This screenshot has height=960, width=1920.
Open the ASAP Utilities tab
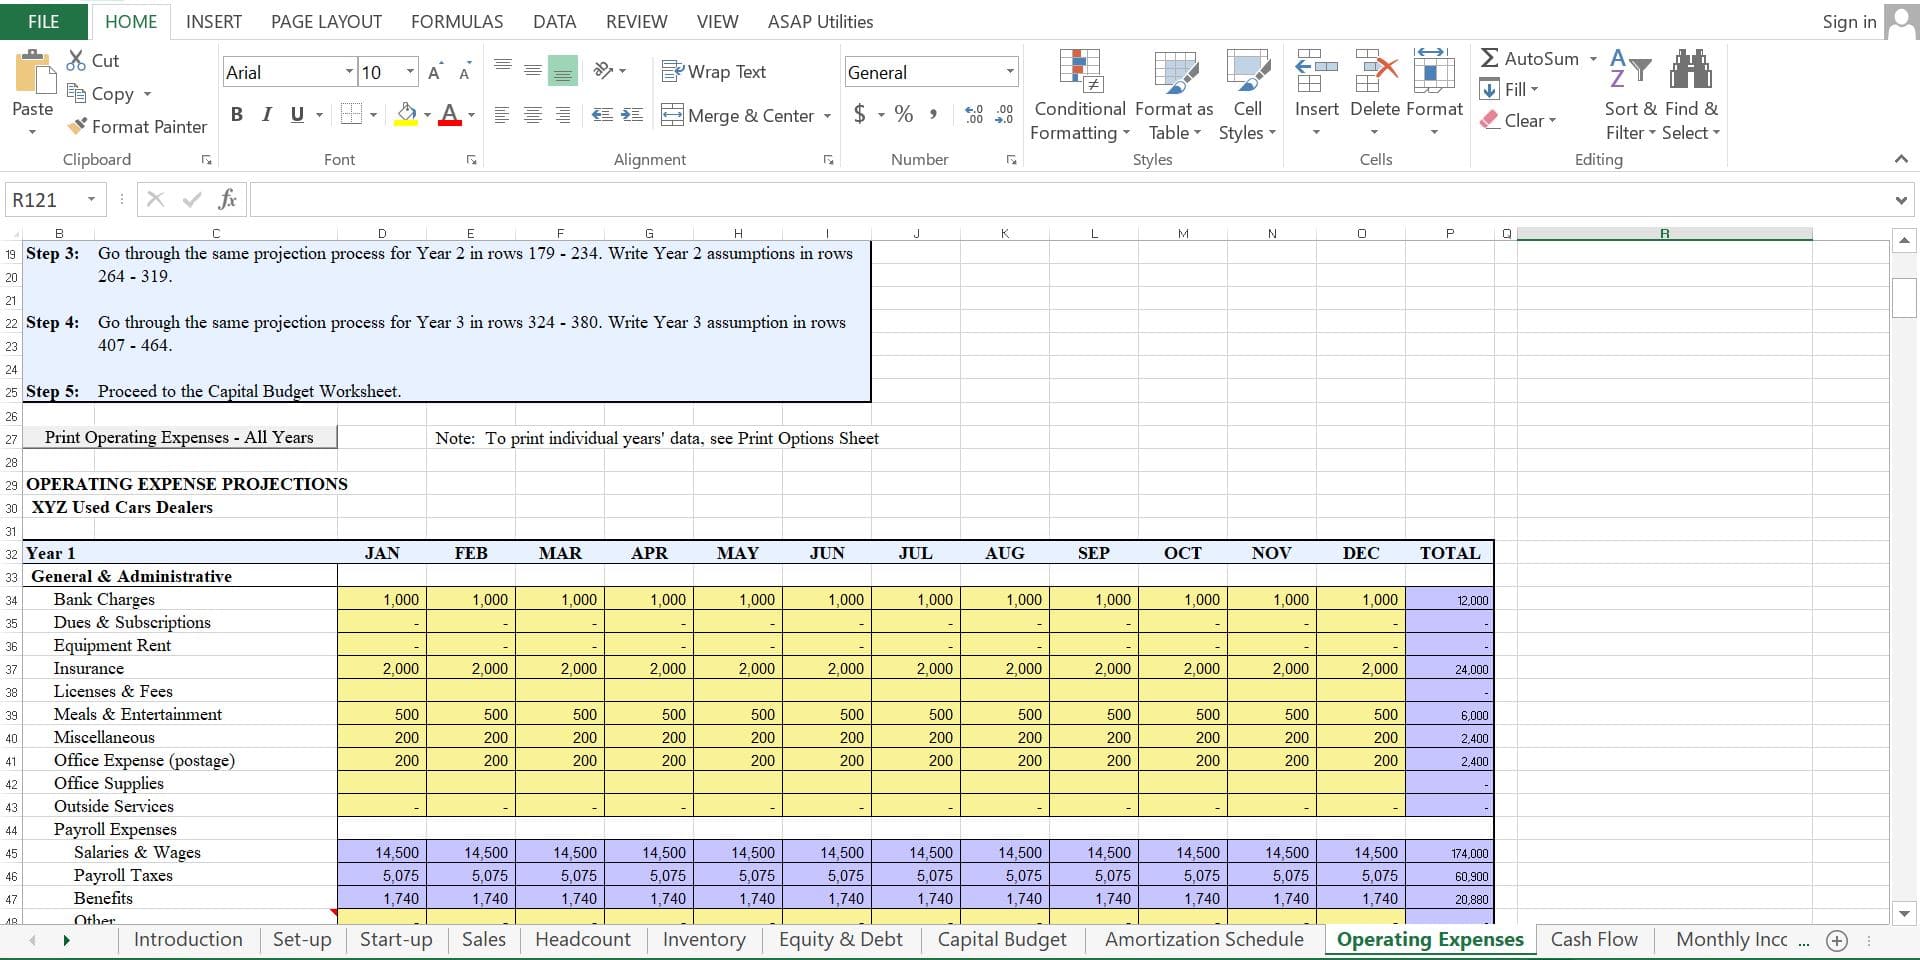pyautogui.click(x=820, y=21)
